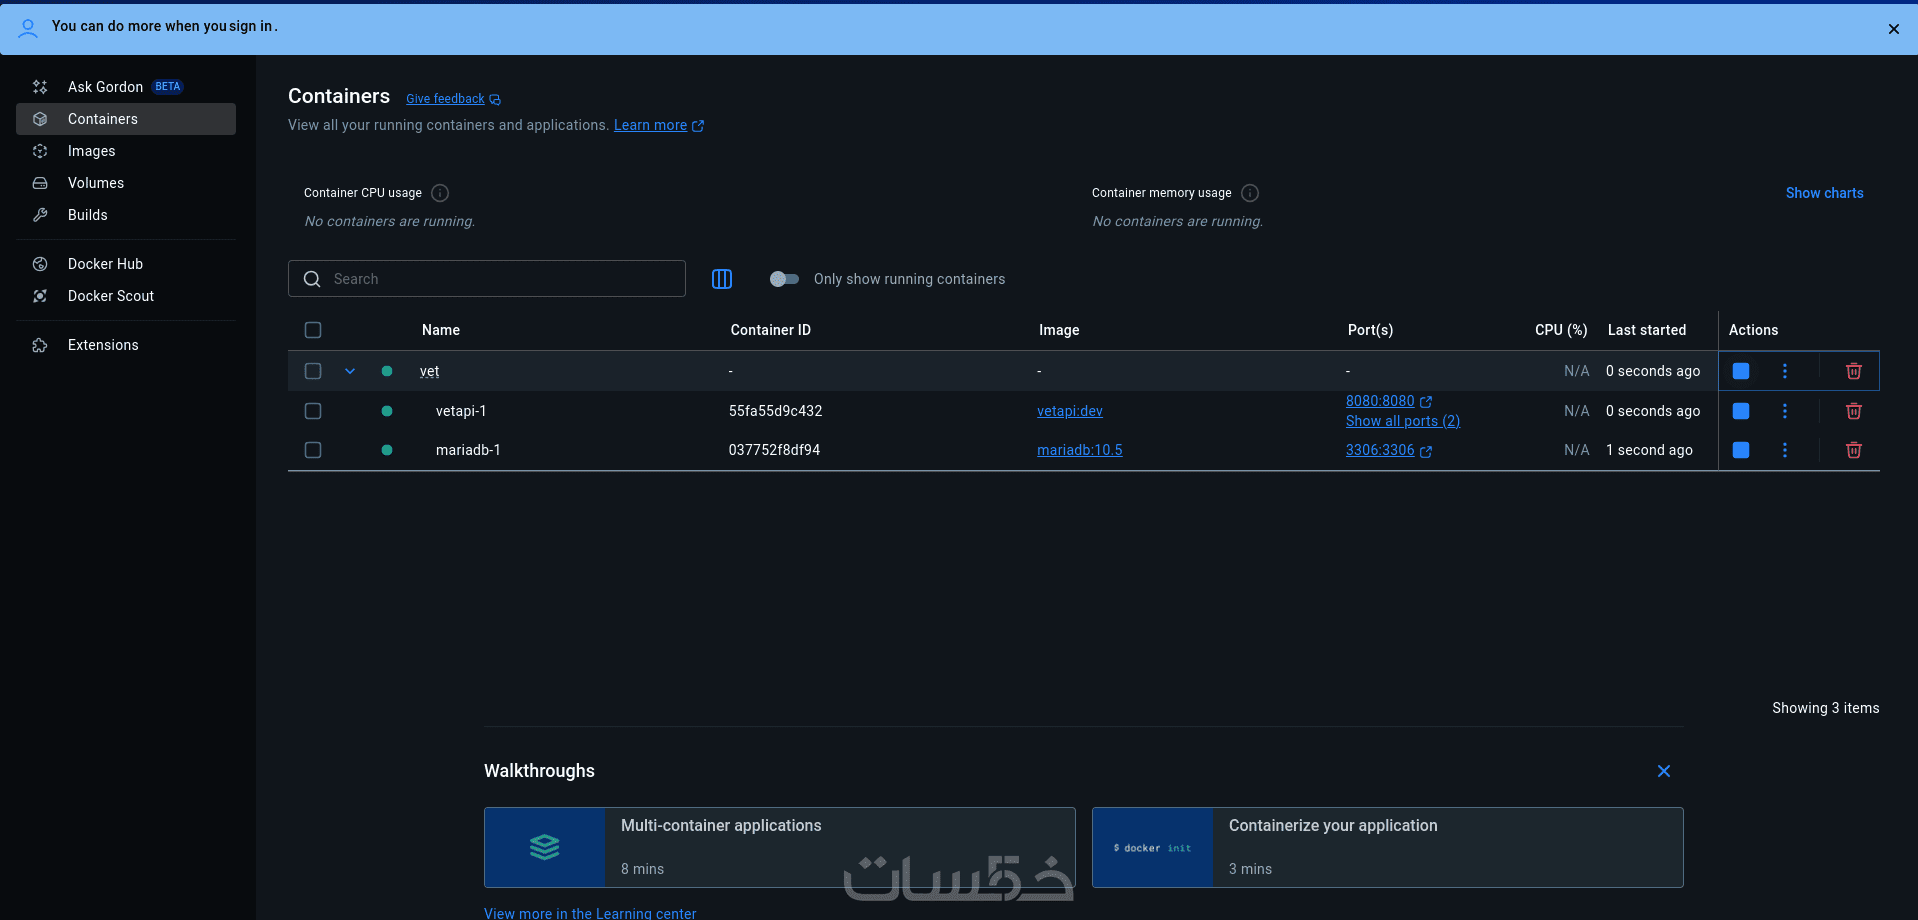The height and width of the screenshot is (920, 1918).
Task: Click the Containers cube icon in sidebar
Action: 40,119
